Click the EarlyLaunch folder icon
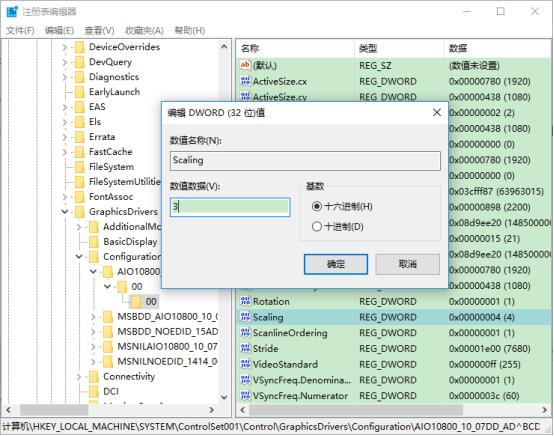The image size is (554, 436). click(x=80, y=92)
